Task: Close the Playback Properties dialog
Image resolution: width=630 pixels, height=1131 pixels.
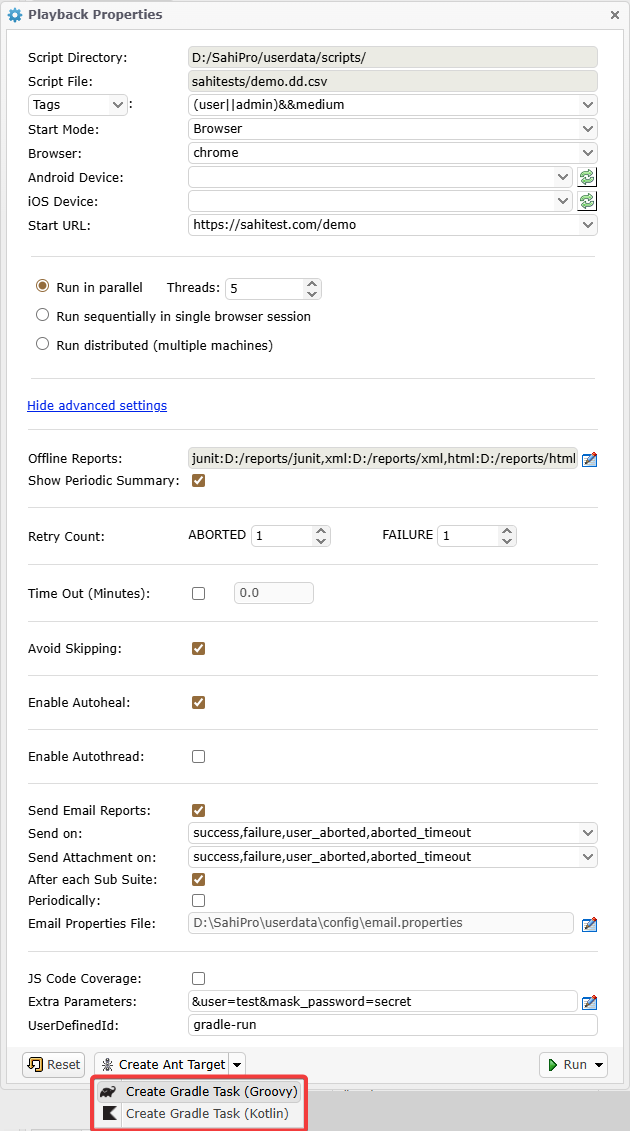Action: [x=614, y=15]
